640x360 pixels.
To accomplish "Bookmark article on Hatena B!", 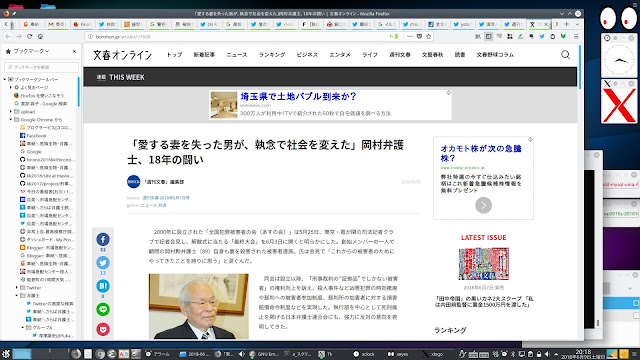I will tap(103, 286).
